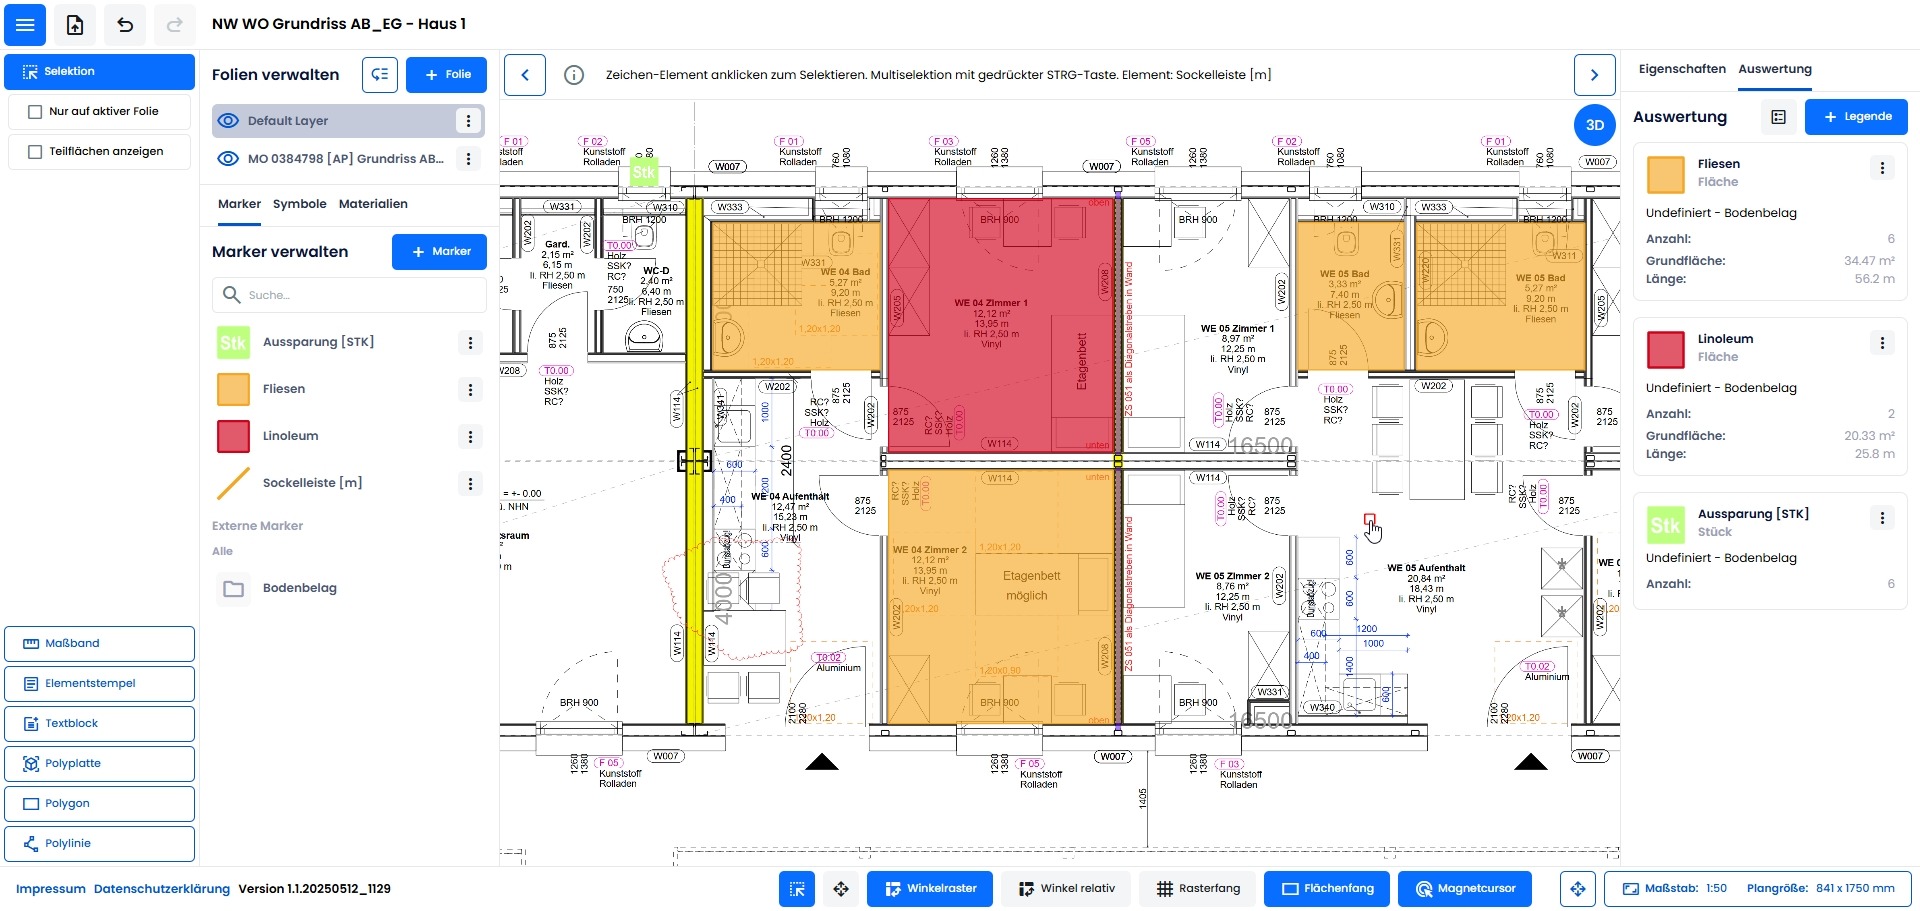Select the Aussparung [STK] marker swatch
Screen dimensions: 1920x911
[x=233, y=343]
